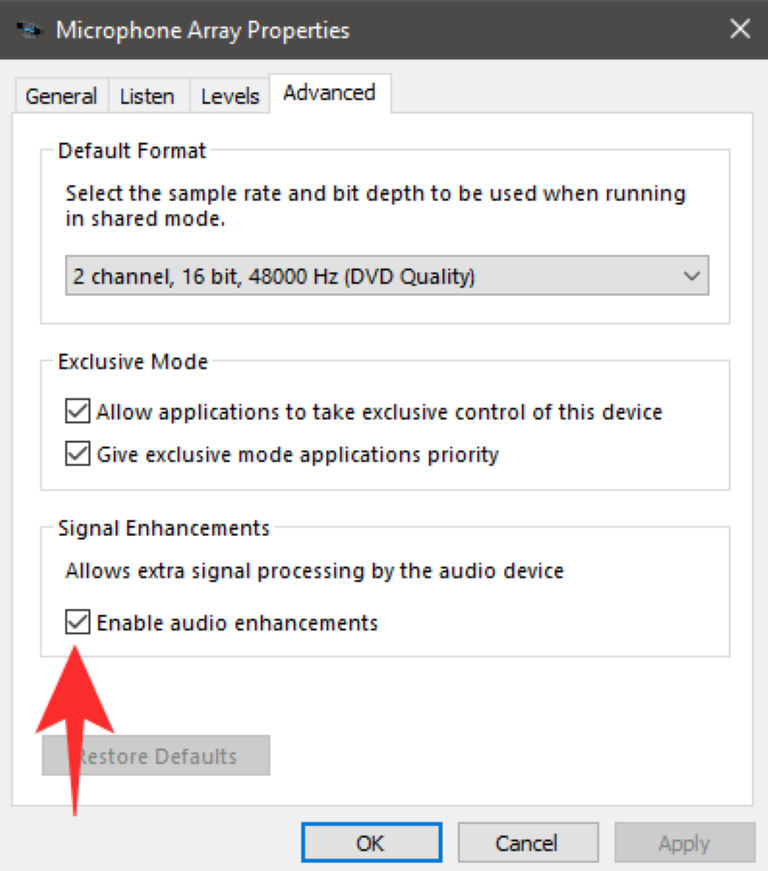The height and width of the screenshot is (871, 768).
Task: Close the Microphone Array Properties dialog
Action: [x=740, y=29]
